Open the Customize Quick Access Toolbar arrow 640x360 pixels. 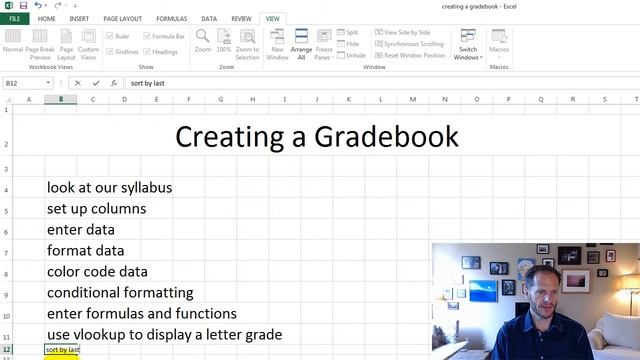(x=76, y=6)
